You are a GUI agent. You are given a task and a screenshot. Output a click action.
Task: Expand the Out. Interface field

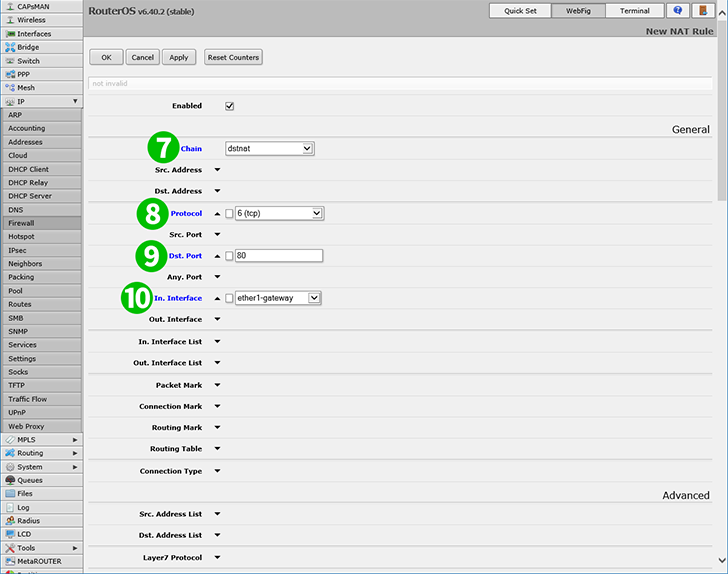[x=217, y=319]
